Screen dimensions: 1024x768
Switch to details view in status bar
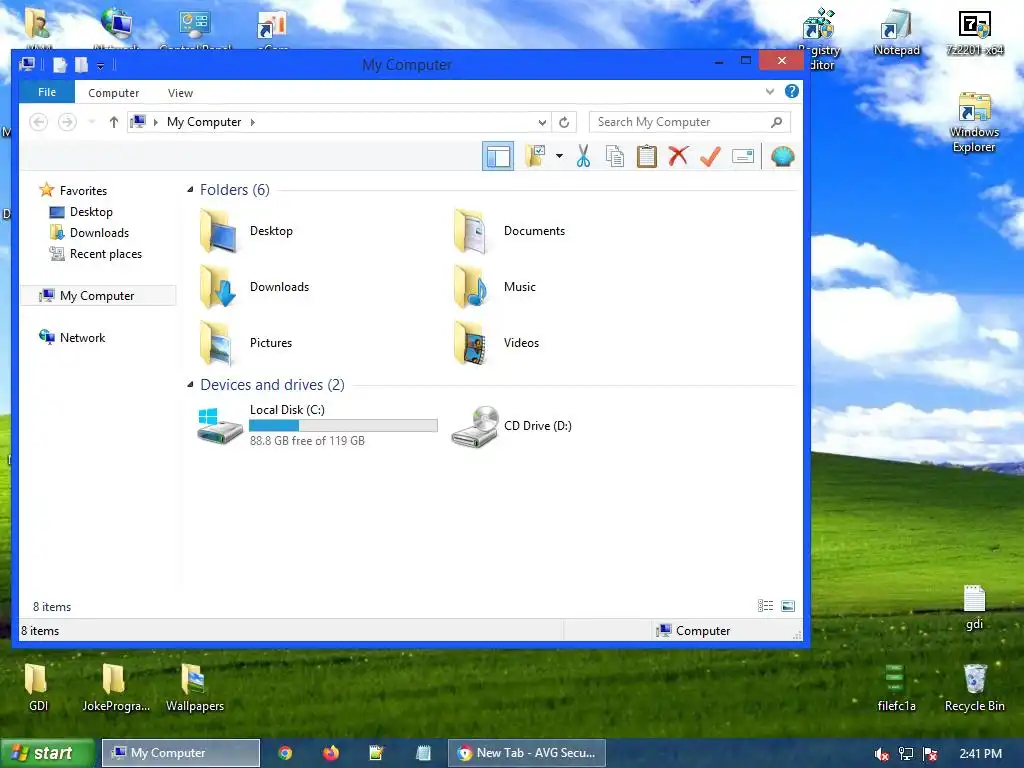point(765,606)
